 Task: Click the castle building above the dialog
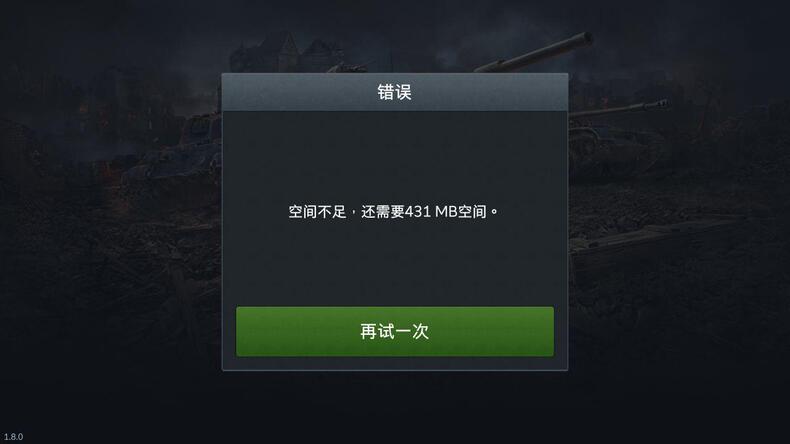(287, 52)
